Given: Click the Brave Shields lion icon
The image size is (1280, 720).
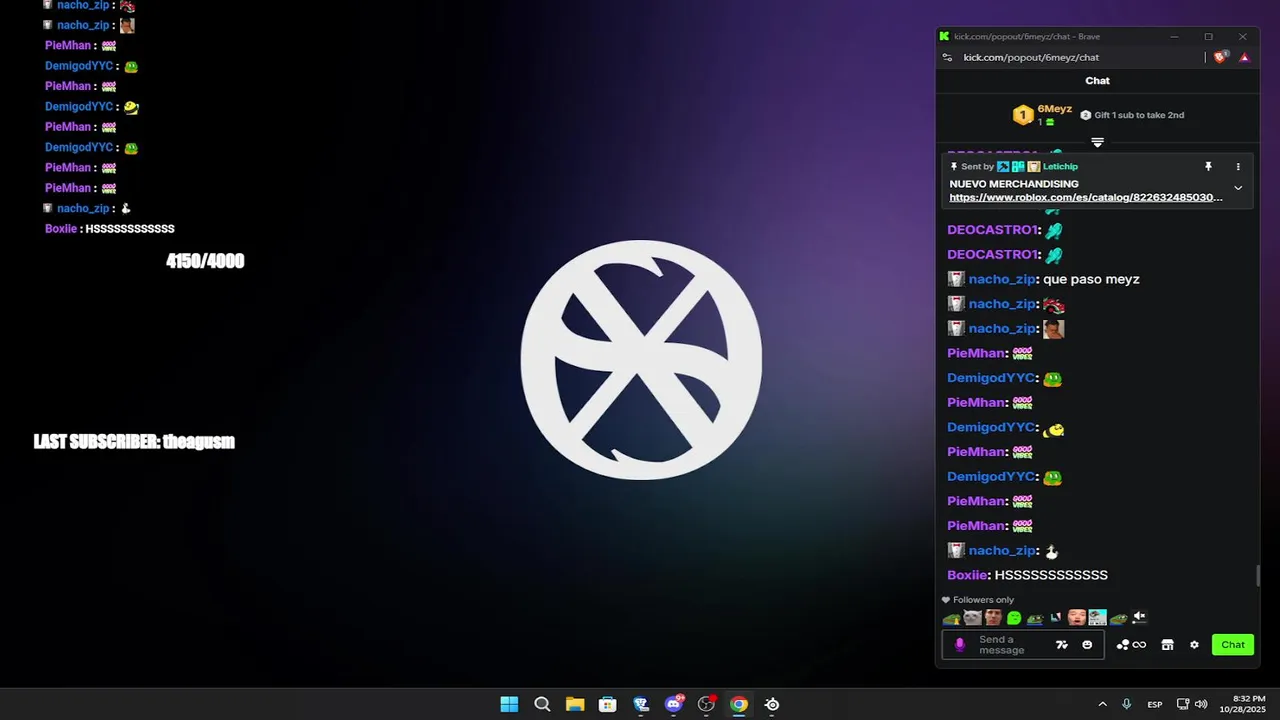Looking at the screenshot, I should (x=1220, y=57).
